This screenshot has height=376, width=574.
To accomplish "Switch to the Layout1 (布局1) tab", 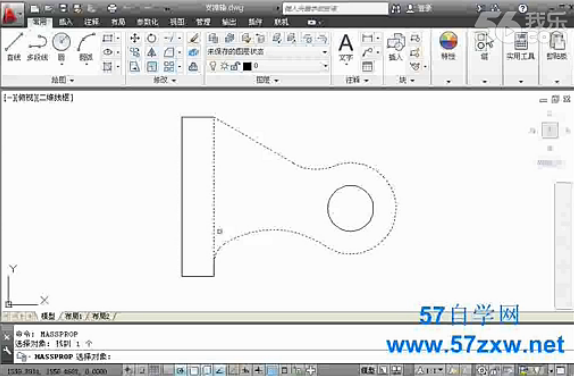I will tap(73, 316).
